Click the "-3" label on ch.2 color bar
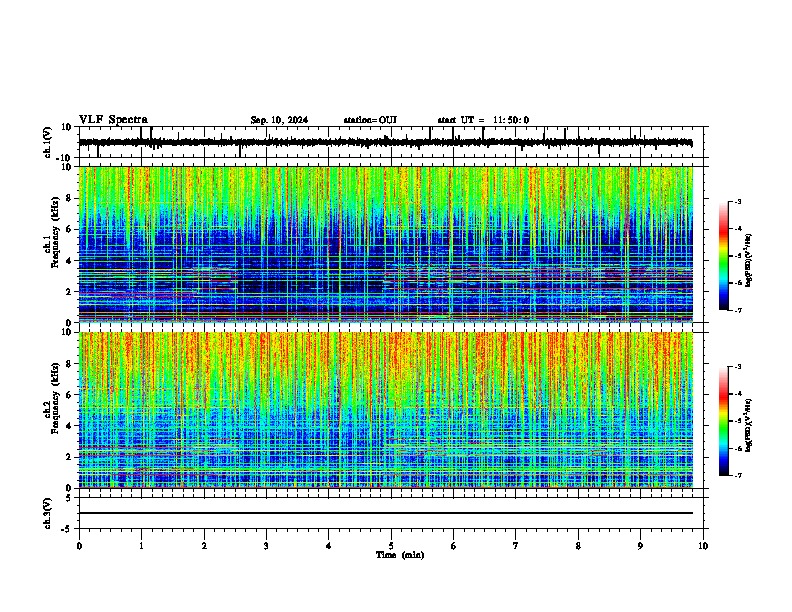This screenshot has width=792, height=612. coord(737,367)
